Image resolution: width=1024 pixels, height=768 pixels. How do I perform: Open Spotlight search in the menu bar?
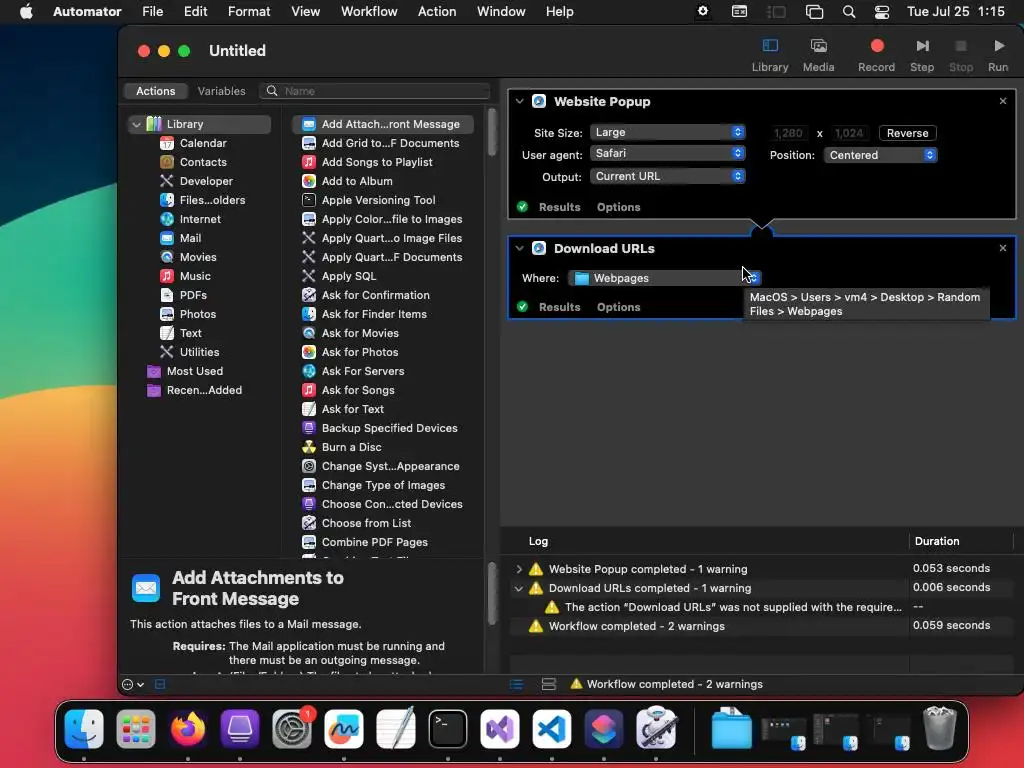(x=848, y=11)
